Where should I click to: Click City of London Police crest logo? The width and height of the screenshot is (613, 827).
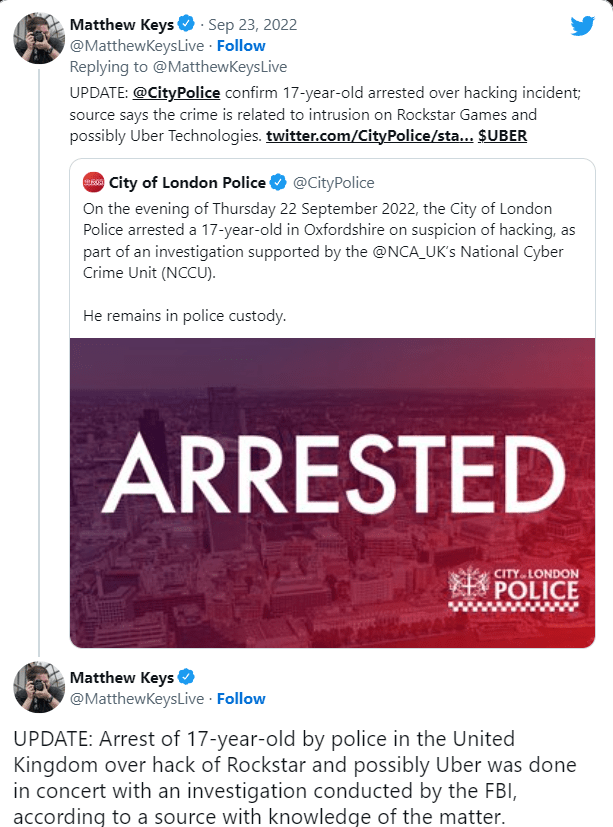click(465, 584)
